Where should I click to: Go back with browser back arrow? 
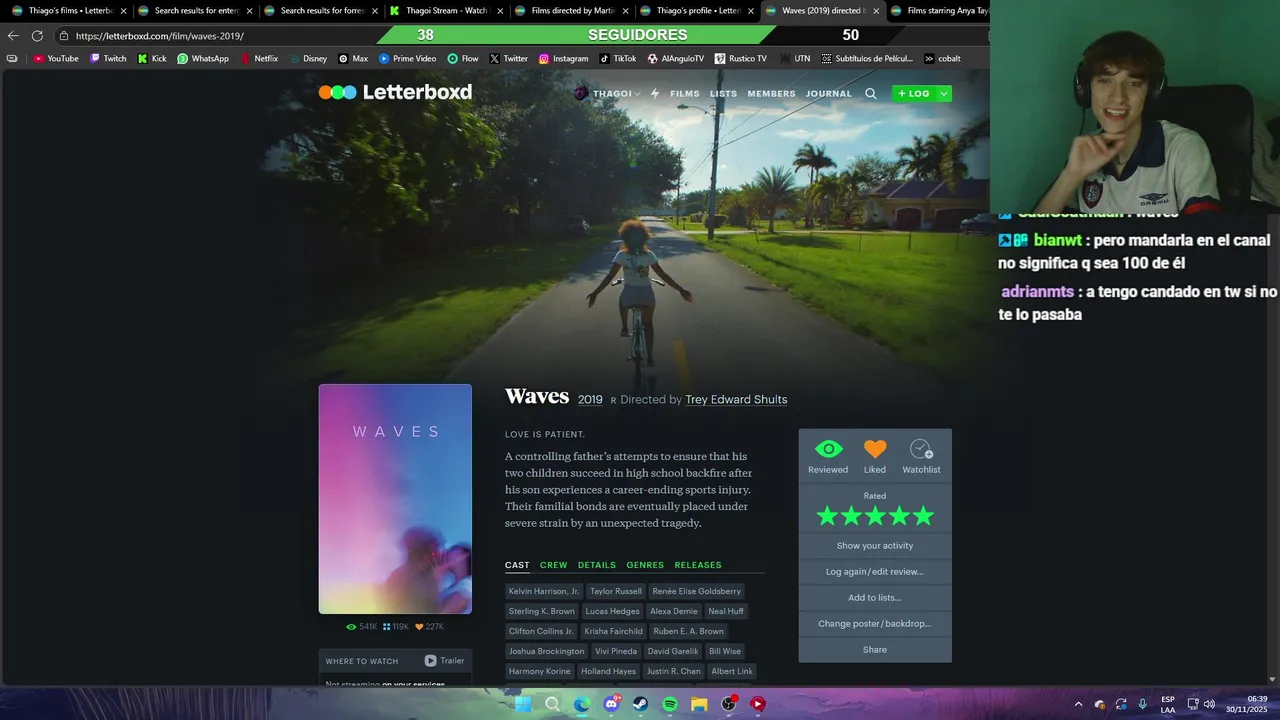coord(13,36)
